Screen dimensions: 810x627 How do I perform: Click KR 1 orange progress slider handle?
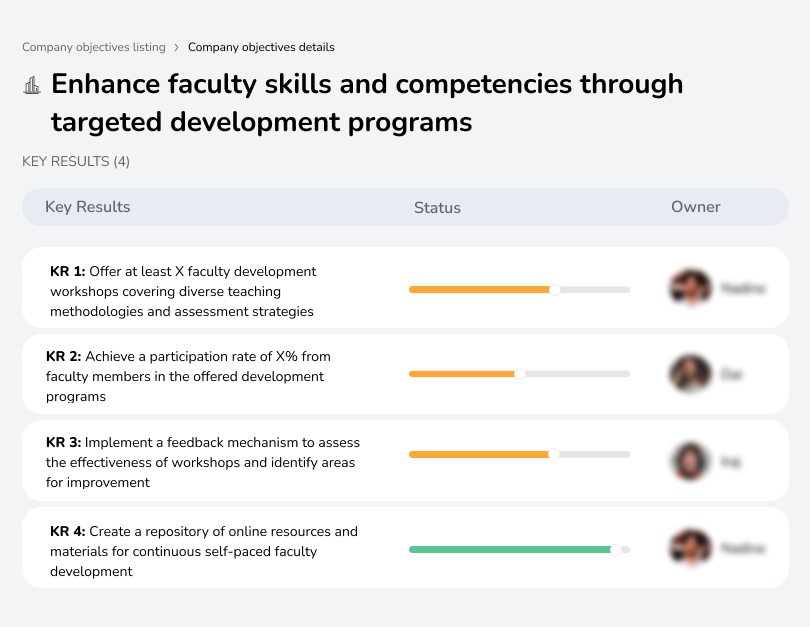click(x=554, y=290)
